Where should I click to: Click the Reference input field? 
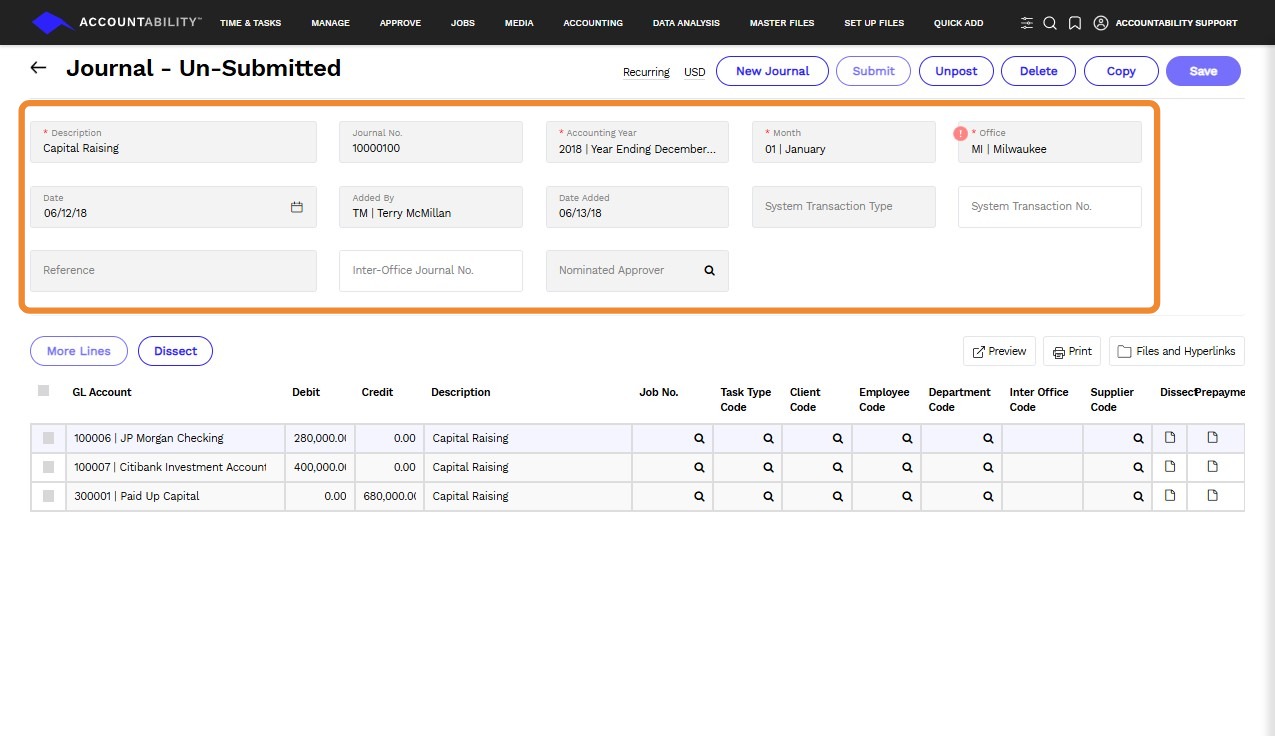point(173,270)
